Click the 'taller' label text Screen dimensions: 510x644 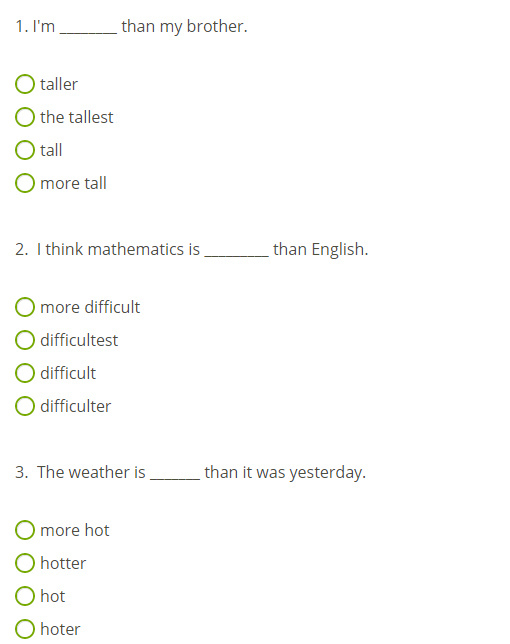(59, 84)
